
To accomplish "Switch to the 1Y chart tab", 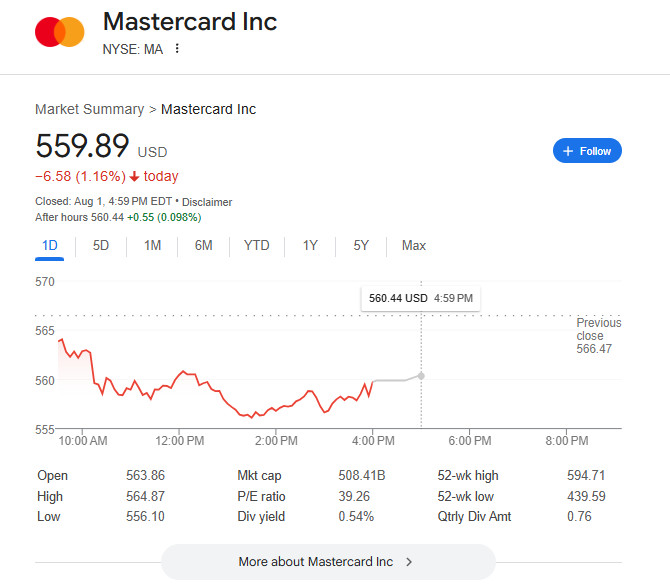I will [310, 245].
